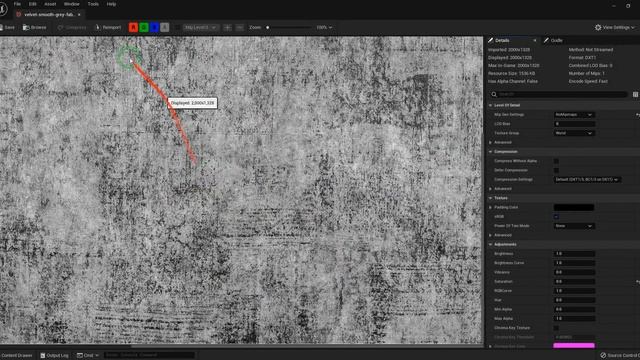The image size is (640, 360).
Task: Click the RGBCurve value field
Action: click(x=574, y=291)
